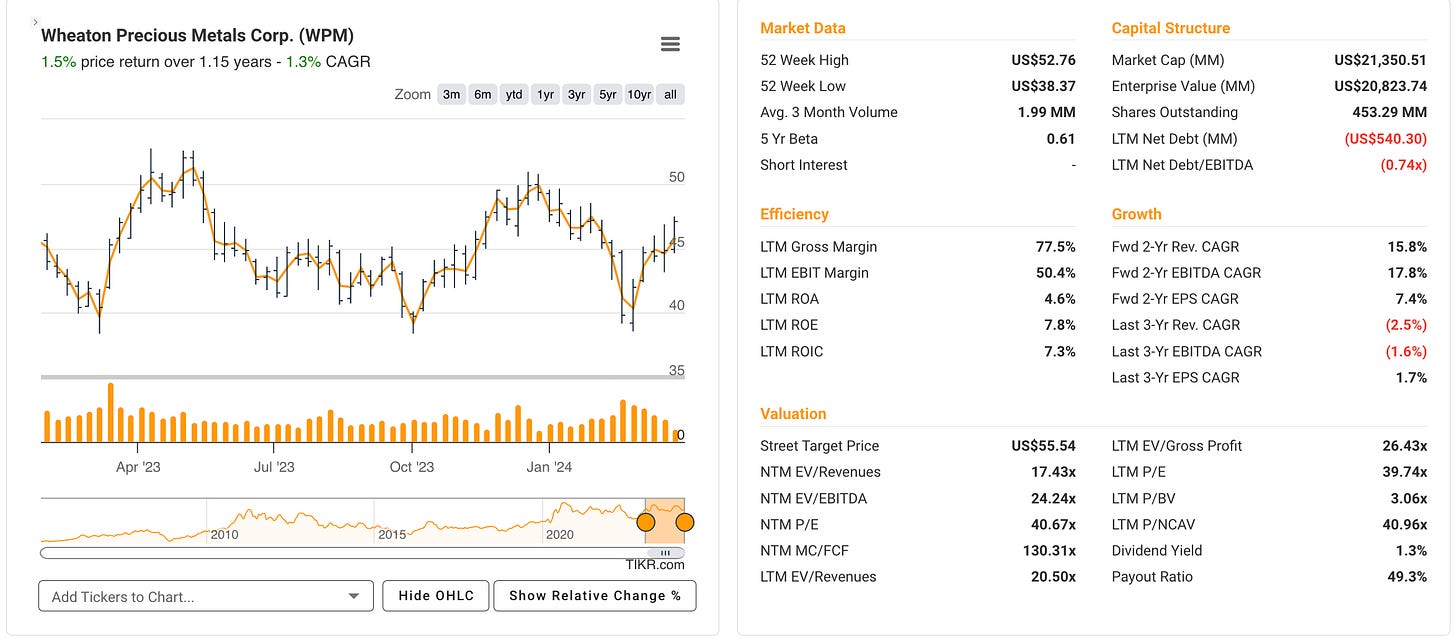This screenshot has width=1456, height=641.
Task: Click the Efficiency section heading
Action: [795, 214]
